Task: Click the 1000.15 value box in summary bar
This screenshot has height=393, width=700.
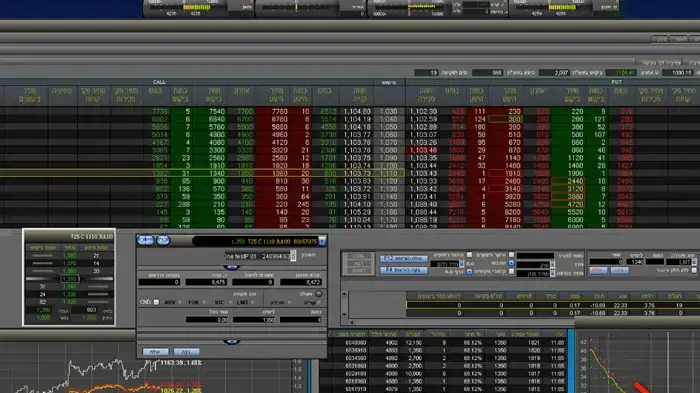Action: click(x=678, y=72)
